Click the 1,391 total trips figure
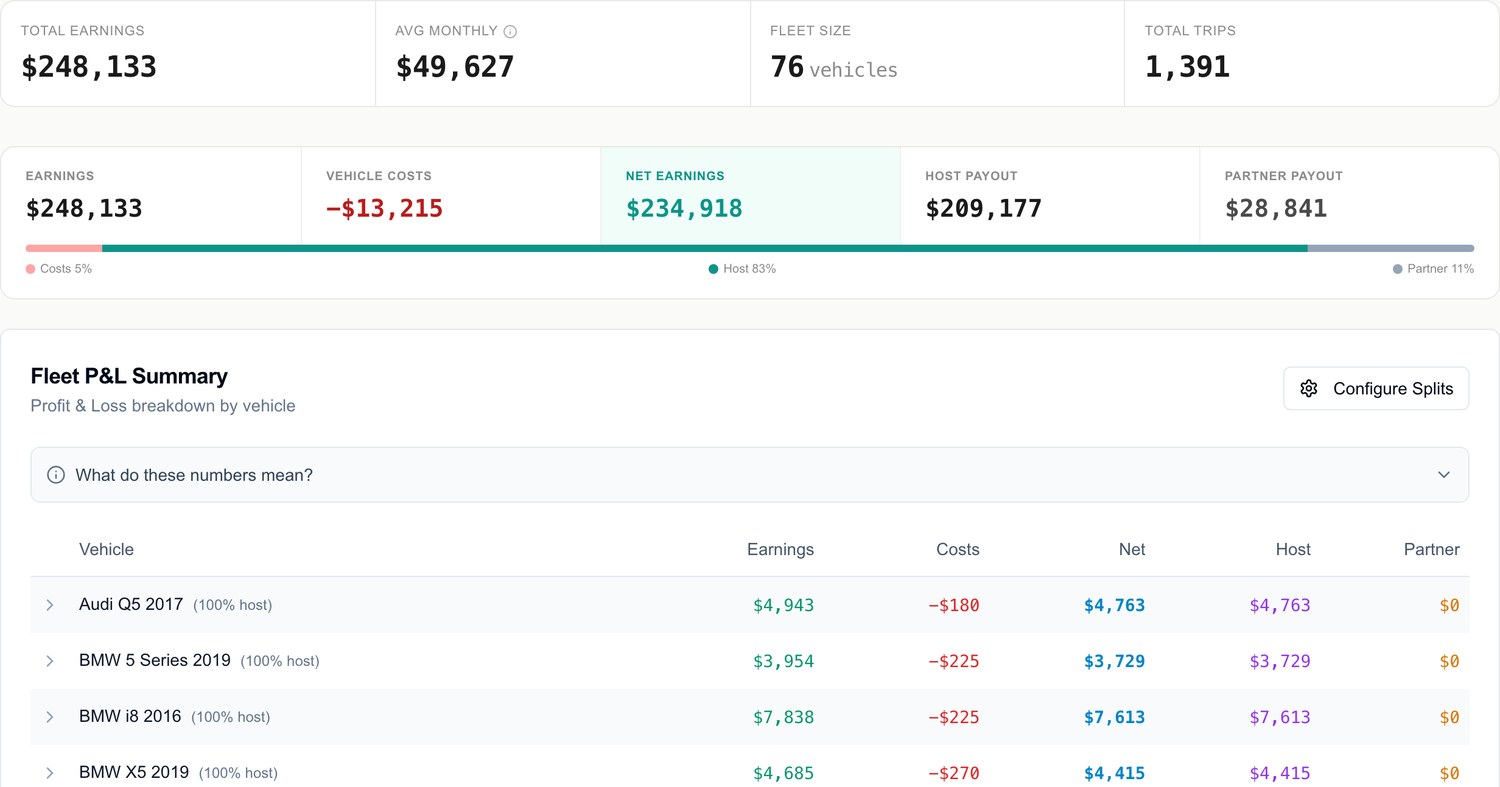Screen dimensions: 1500x787 [x=1187, y=67]
